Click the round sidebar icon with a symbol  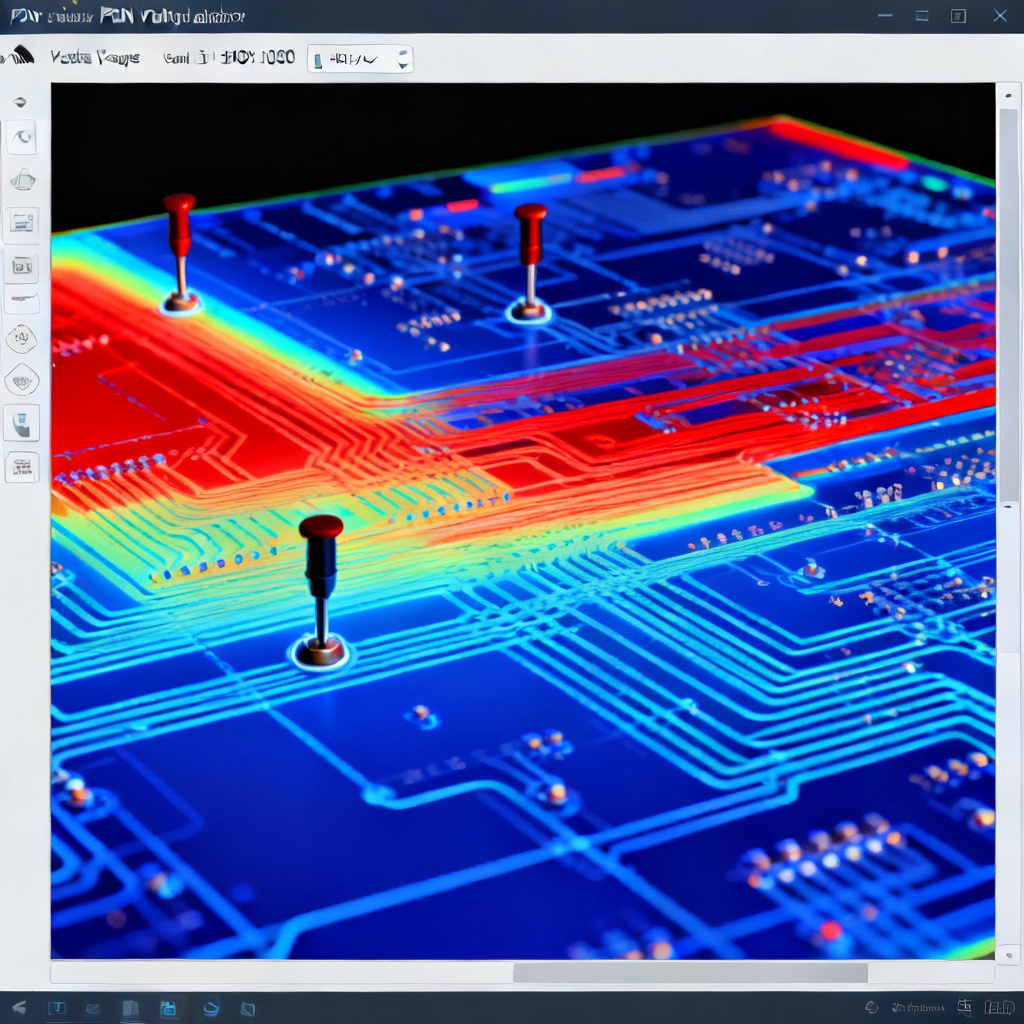point(22,338)
